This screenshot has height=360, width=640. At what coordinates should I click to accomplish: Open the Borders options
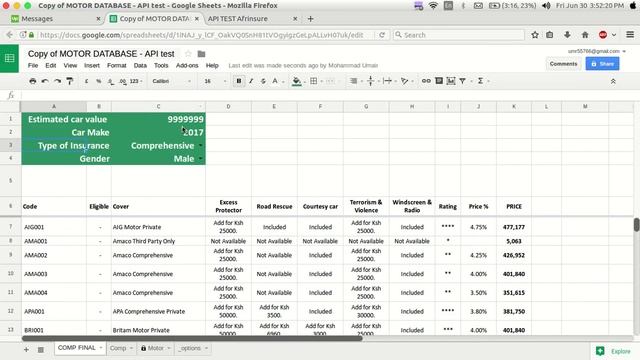click(313, 81)
